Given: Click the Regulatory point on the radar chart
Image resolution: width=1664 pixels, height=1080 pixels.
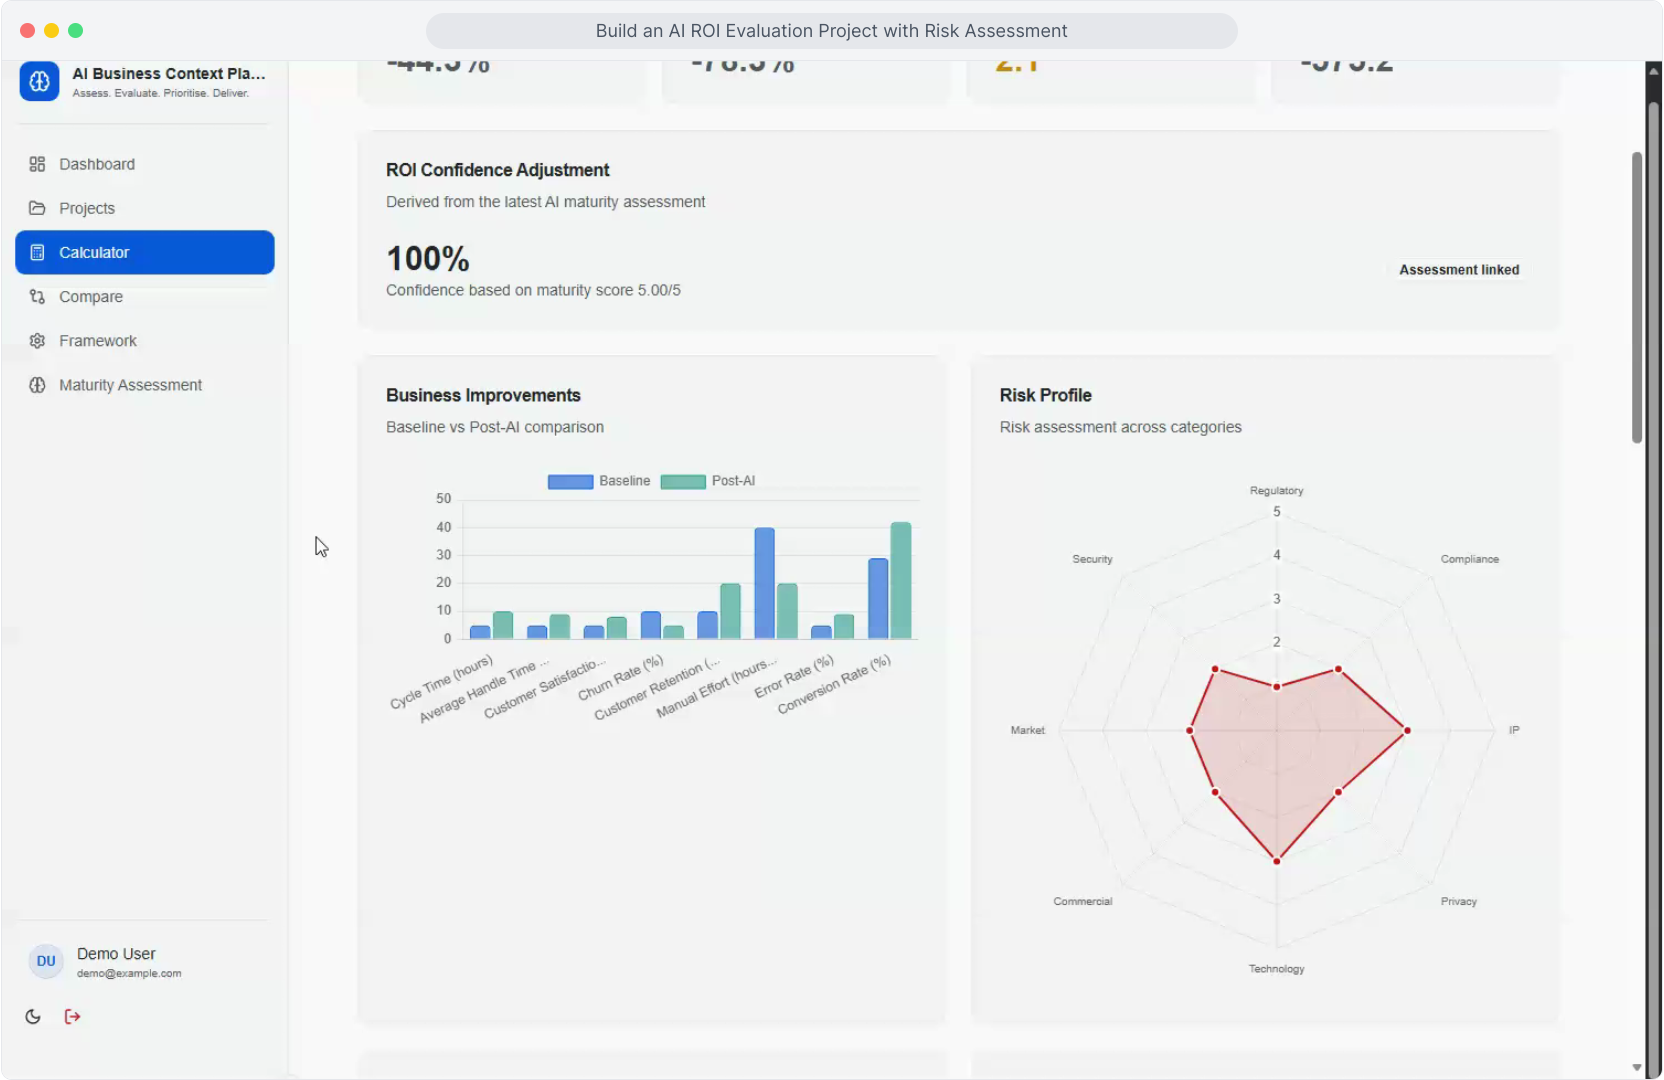Looking at the screenshot, I should coord(1276,686).
